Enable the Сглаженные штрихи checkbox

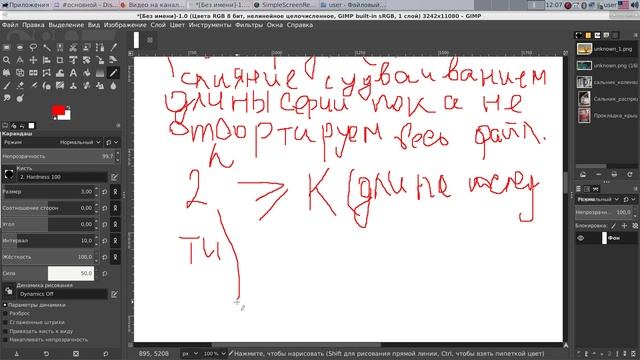5,322
